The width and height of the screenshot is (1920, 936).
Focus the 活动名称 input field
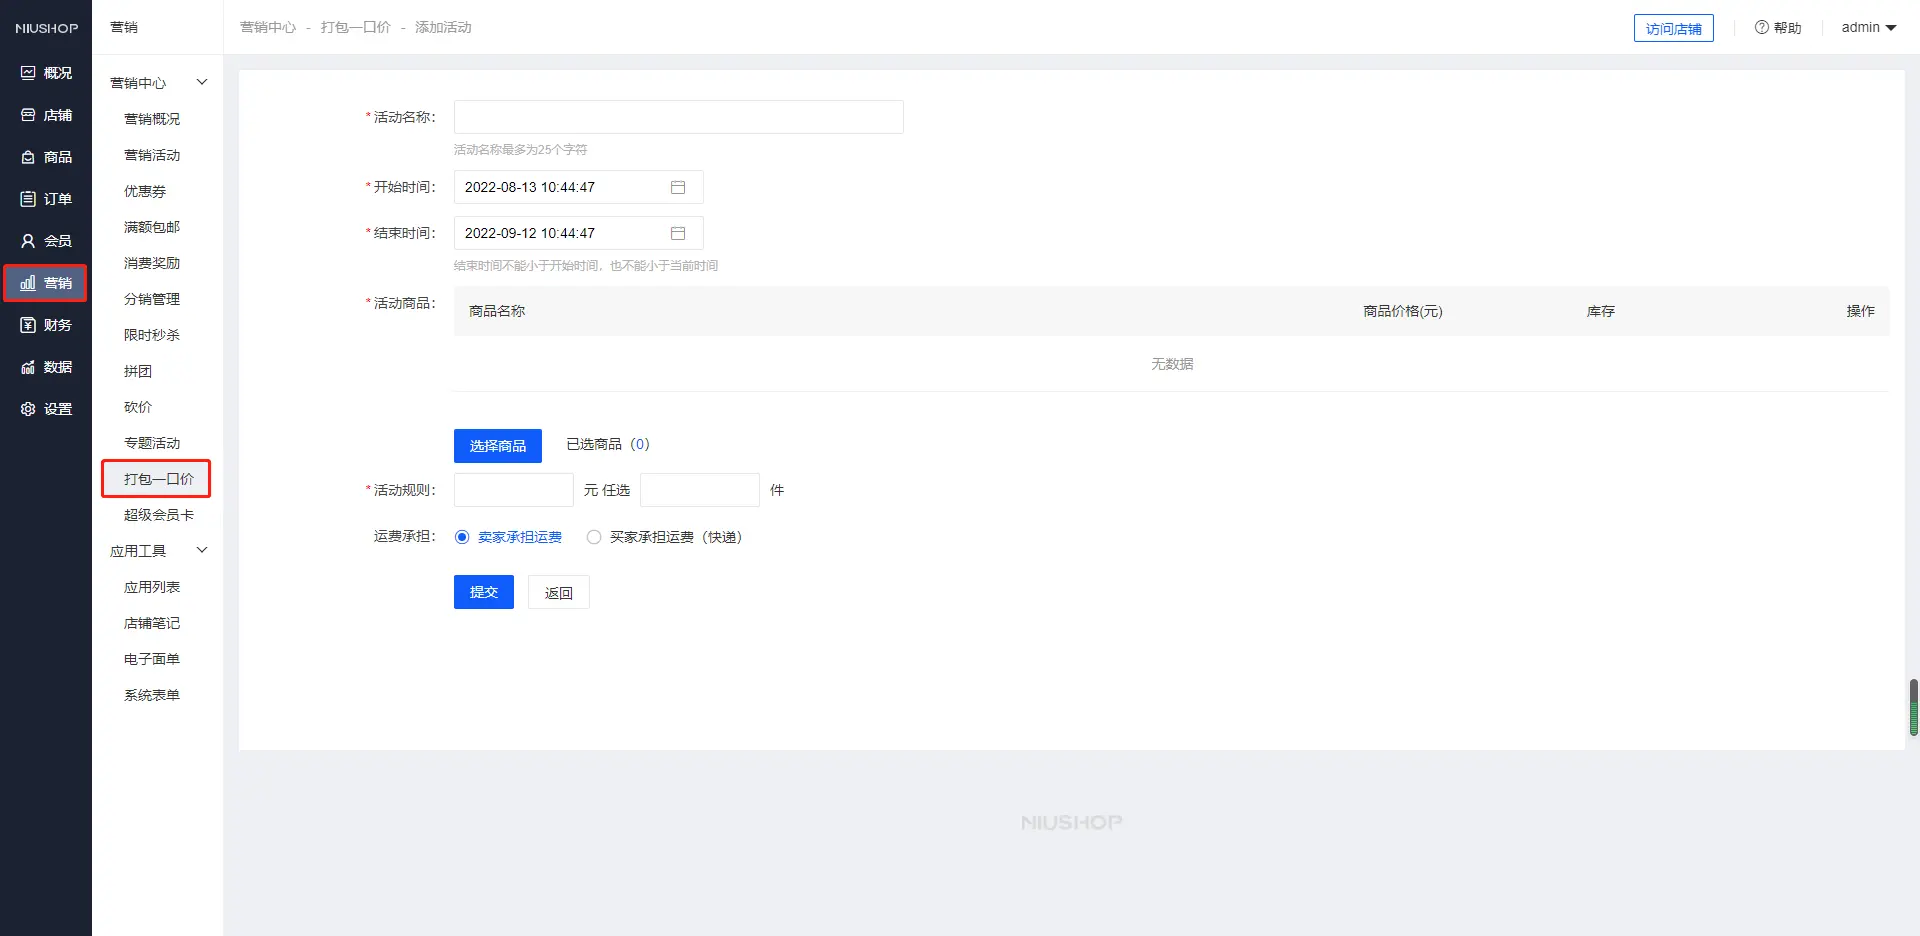(x=678, y=117)
